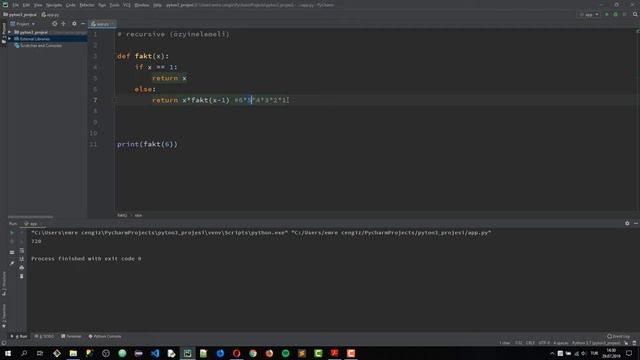
Task: Click the scroll-to-end icon in Run panel
Action: 22,259
